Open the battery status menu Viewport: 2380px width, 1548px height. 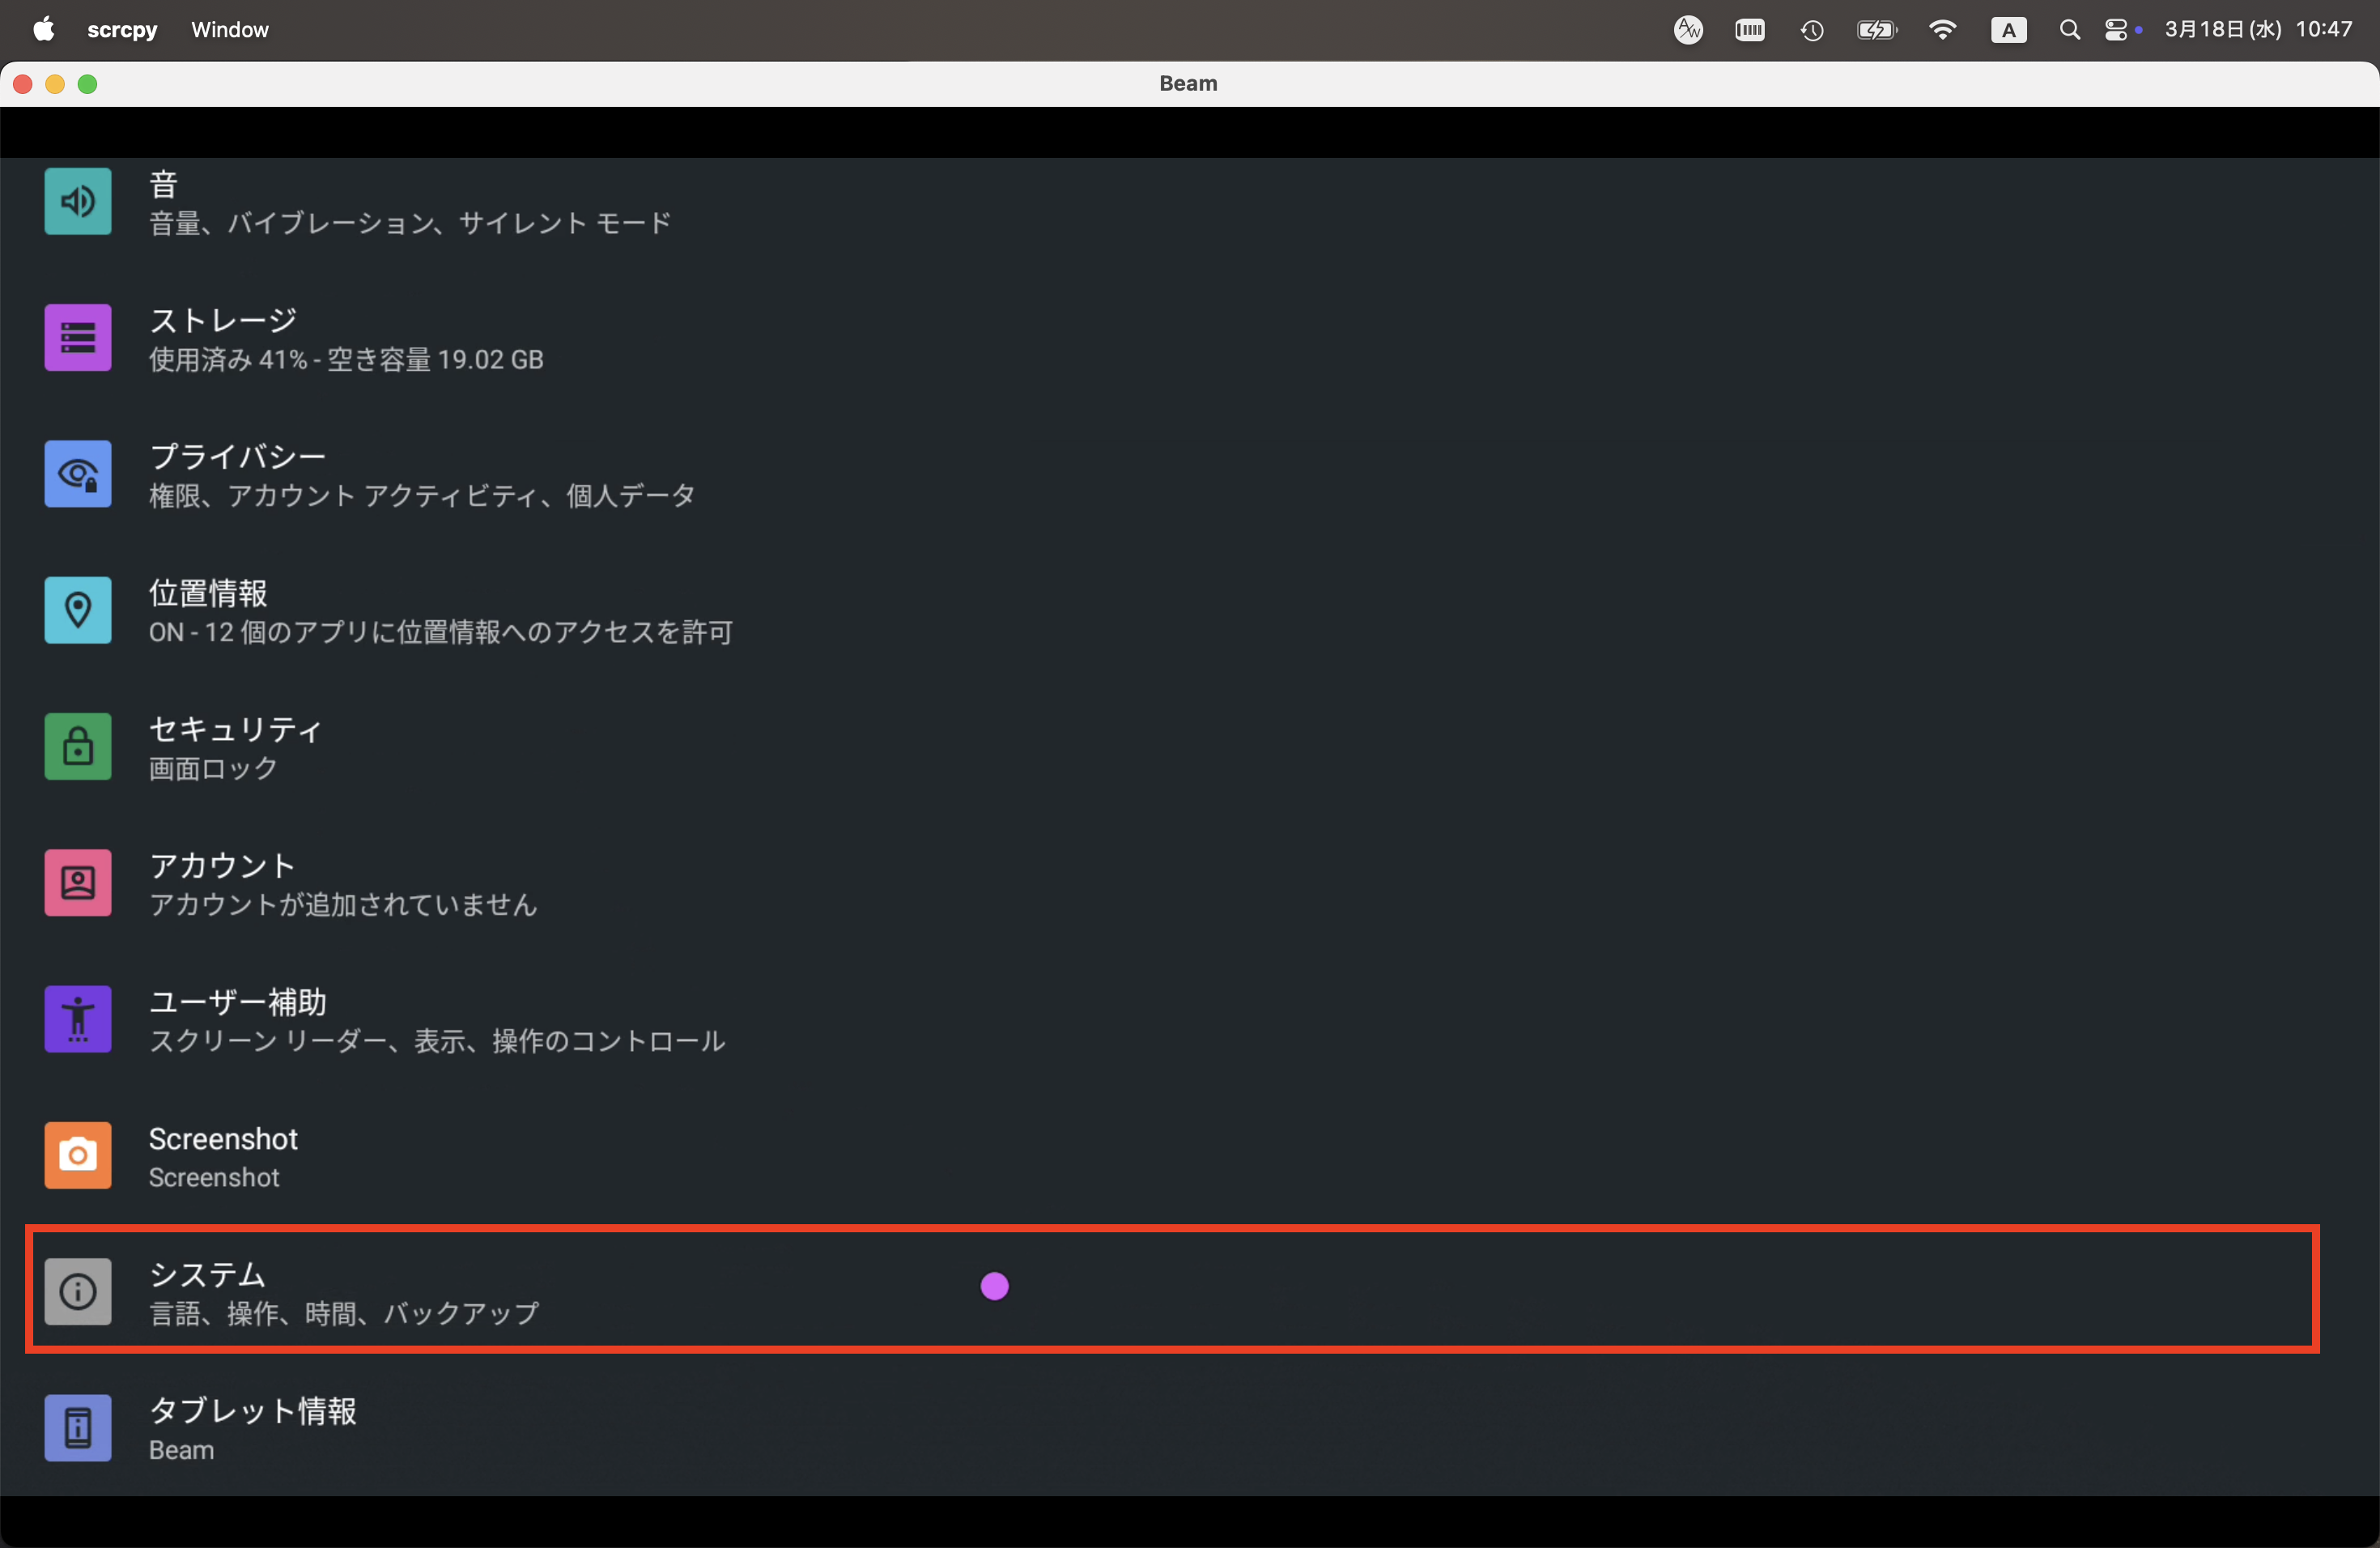[x=1877, y=30]
